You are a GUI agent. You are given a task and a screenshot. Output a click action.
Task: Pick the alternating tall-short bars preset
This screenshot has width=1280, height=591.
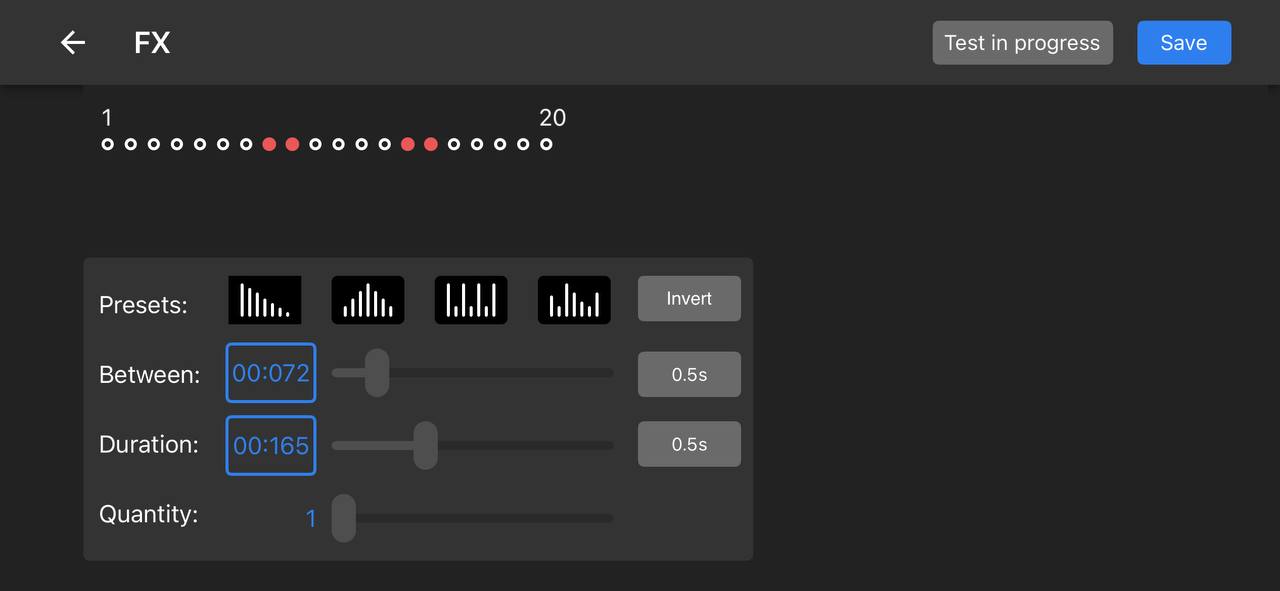471,299
